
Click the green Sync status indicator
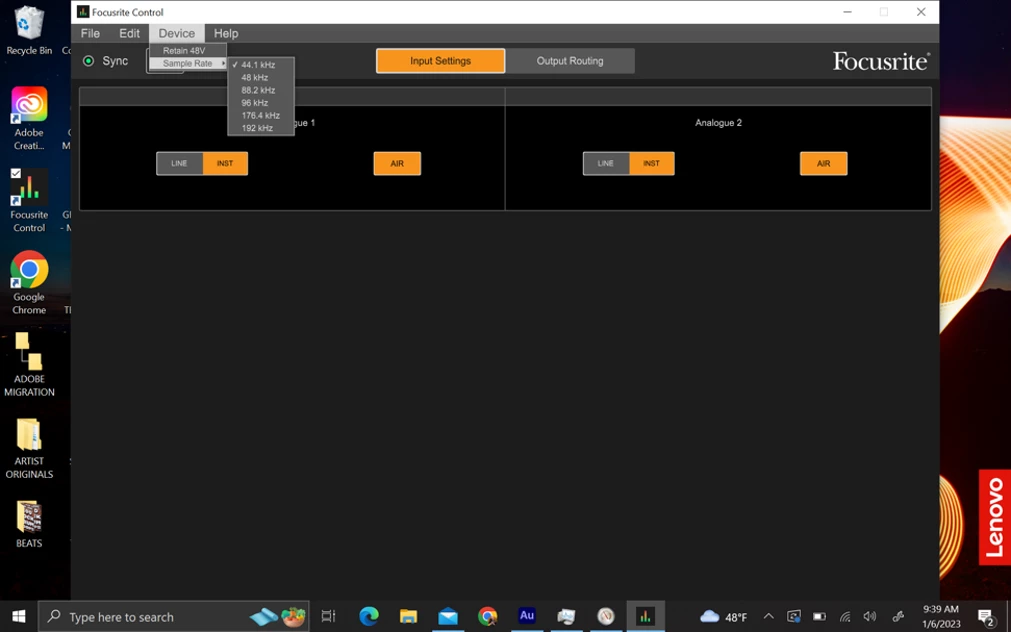click(x=88, y=61)
